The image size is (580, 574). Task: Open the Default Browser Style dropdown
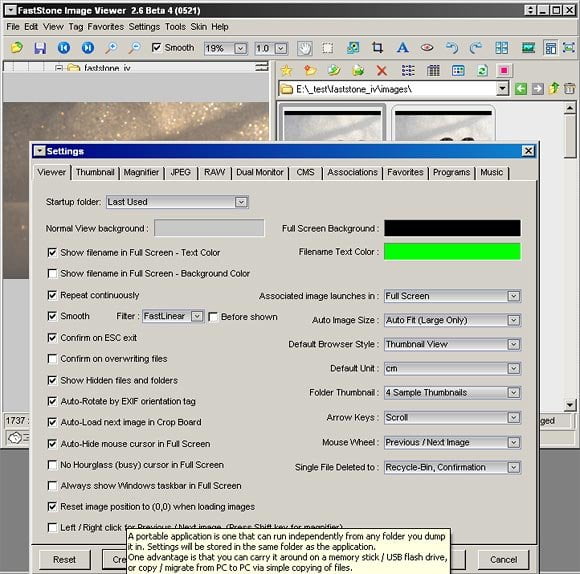[452, 344]
